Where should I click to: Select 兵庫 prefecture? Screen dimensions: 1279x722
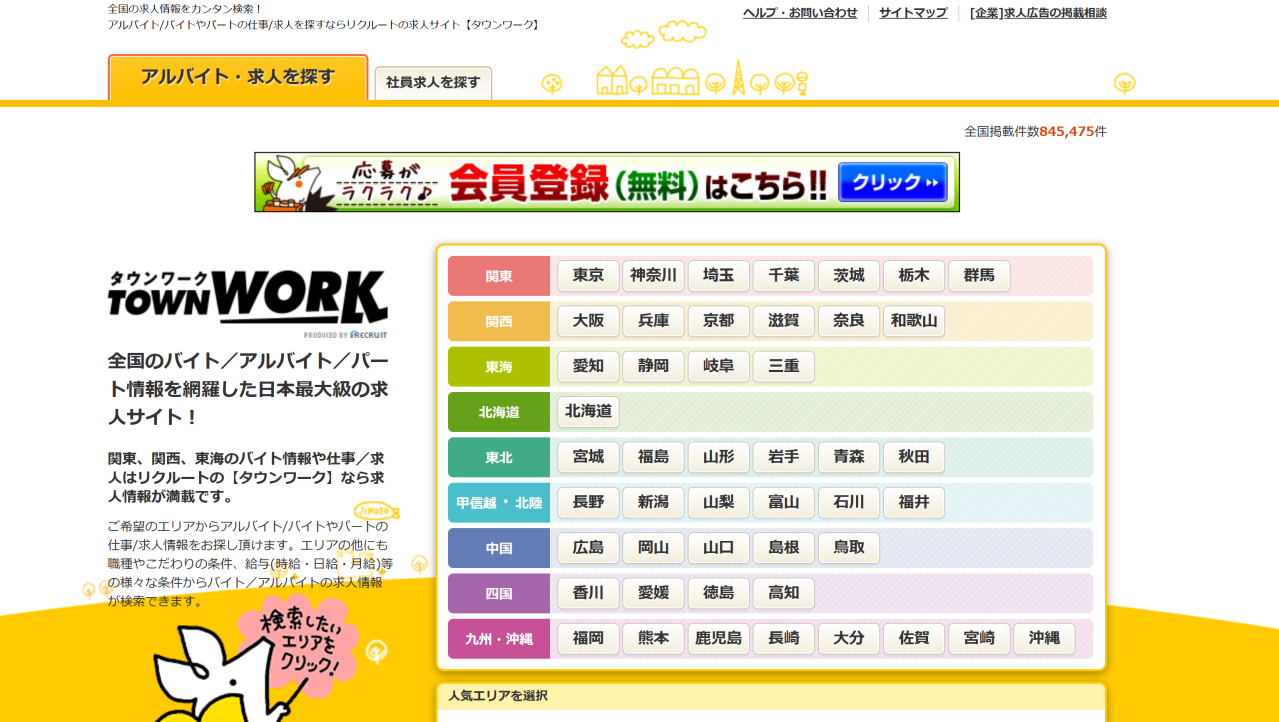tap(653, 321)
